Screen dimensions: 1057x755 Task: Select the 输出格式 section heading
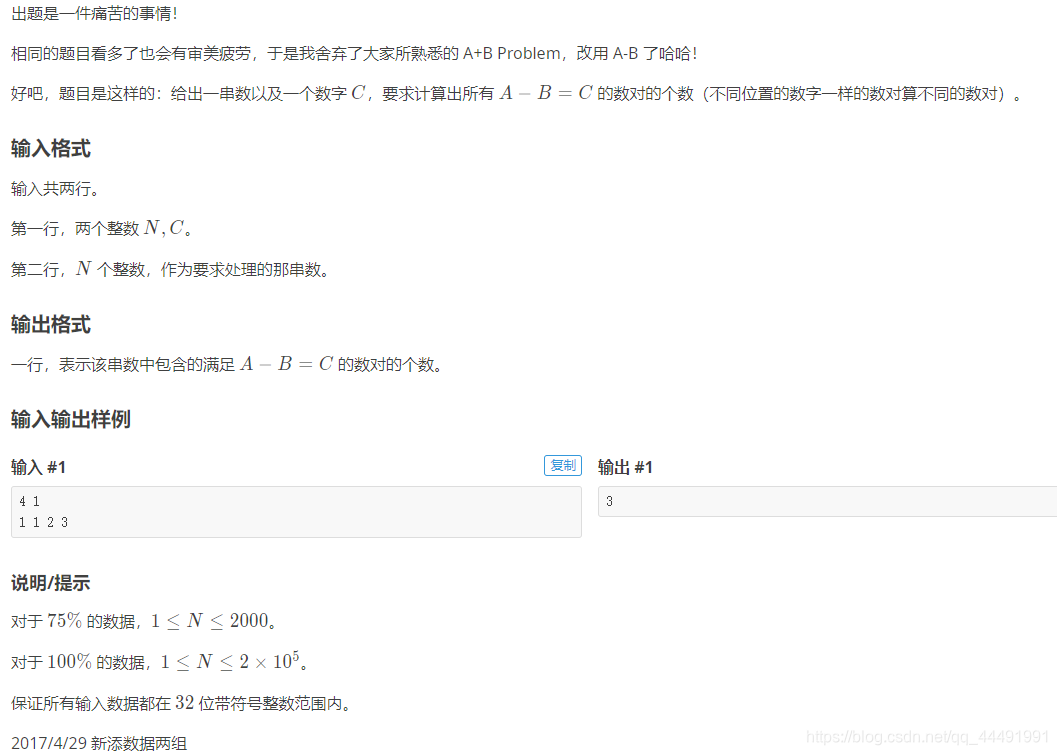[x=51, y=324]
